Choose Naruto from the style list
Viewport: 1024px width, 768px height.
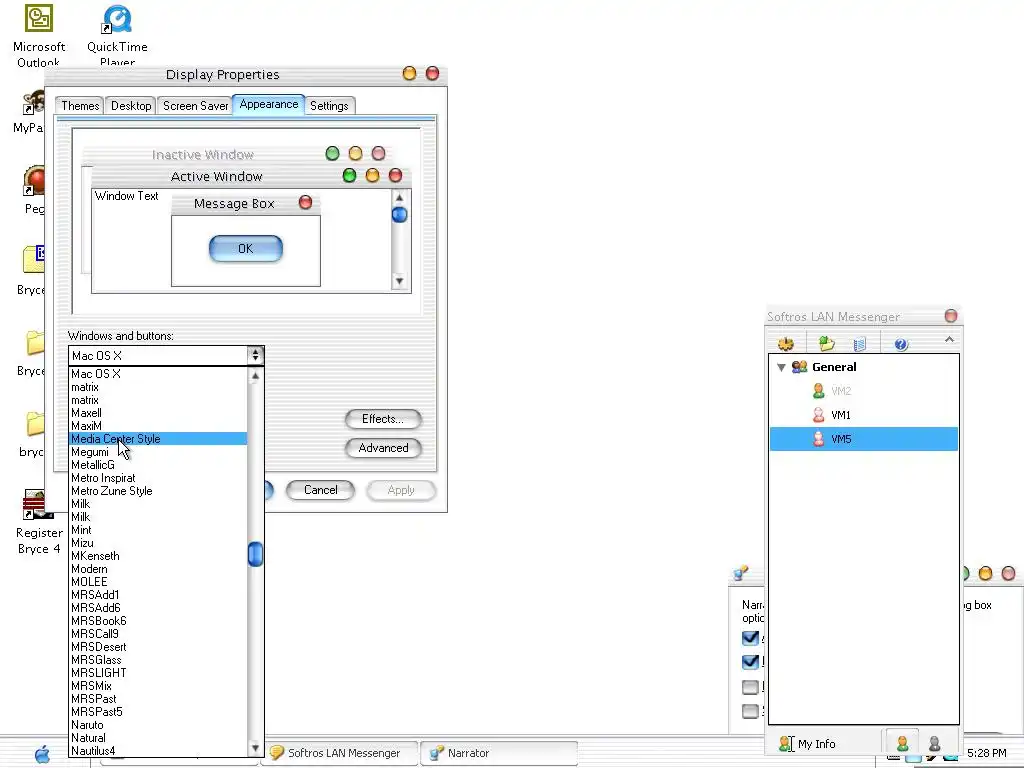157,725
